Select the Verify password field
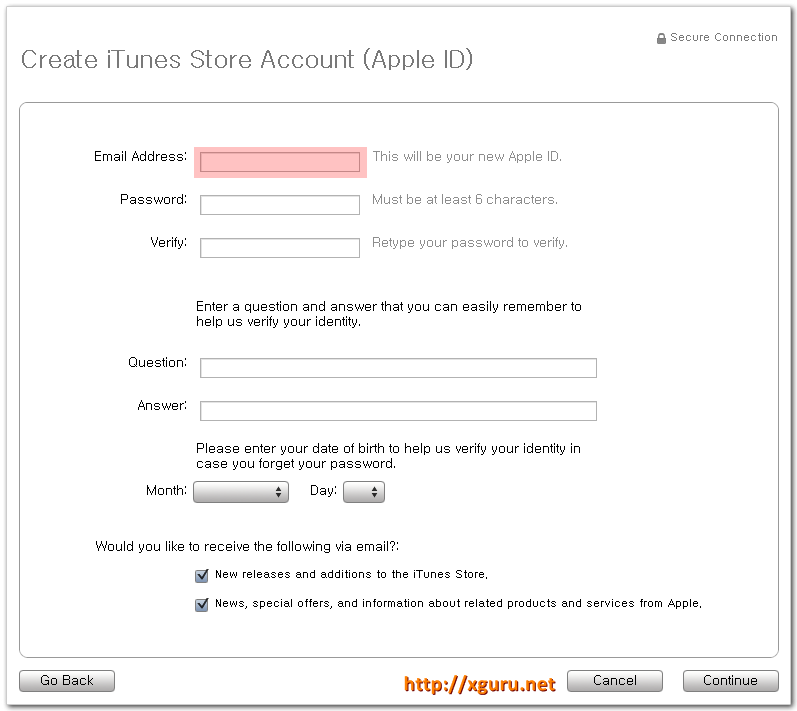This screenshot has height=711, width=797. (280, 248)
